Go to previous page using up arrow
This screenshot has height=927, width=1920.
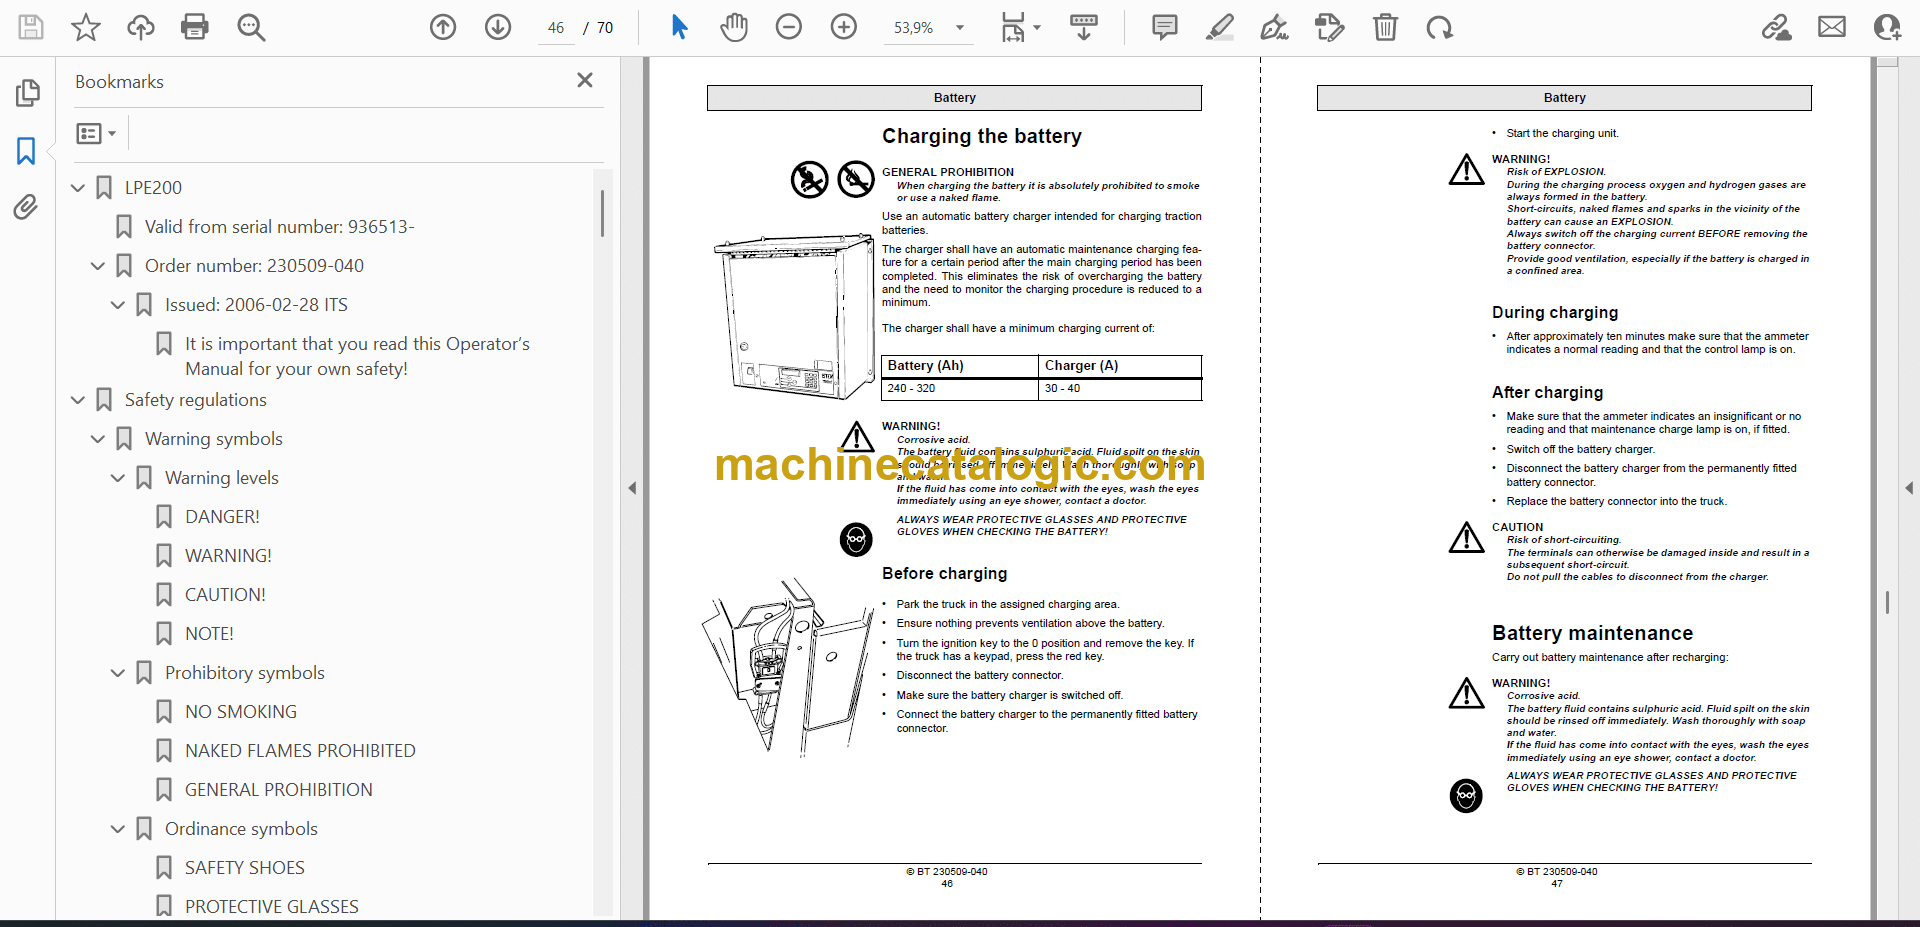click(x=443, y=27)
